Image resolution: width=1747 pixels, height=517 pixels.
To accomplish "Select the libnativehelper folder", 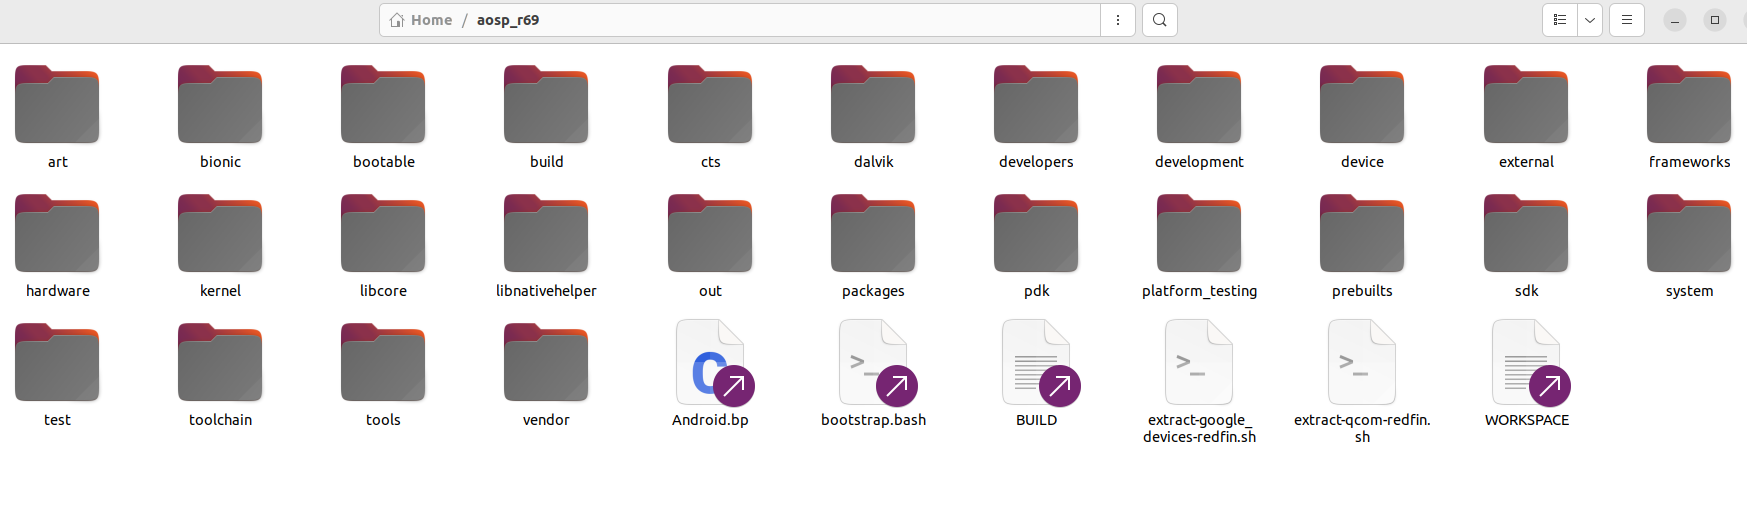I will click(546, 235).
